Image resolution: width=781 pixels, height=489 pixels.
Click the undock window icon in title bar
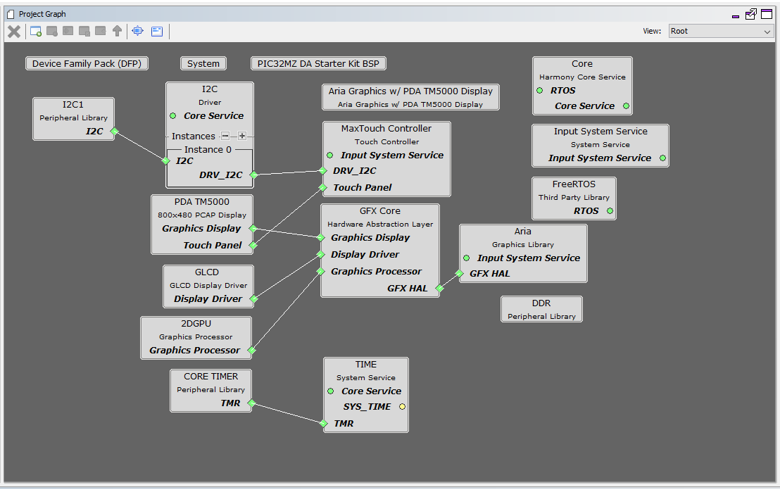pos(751,14)
